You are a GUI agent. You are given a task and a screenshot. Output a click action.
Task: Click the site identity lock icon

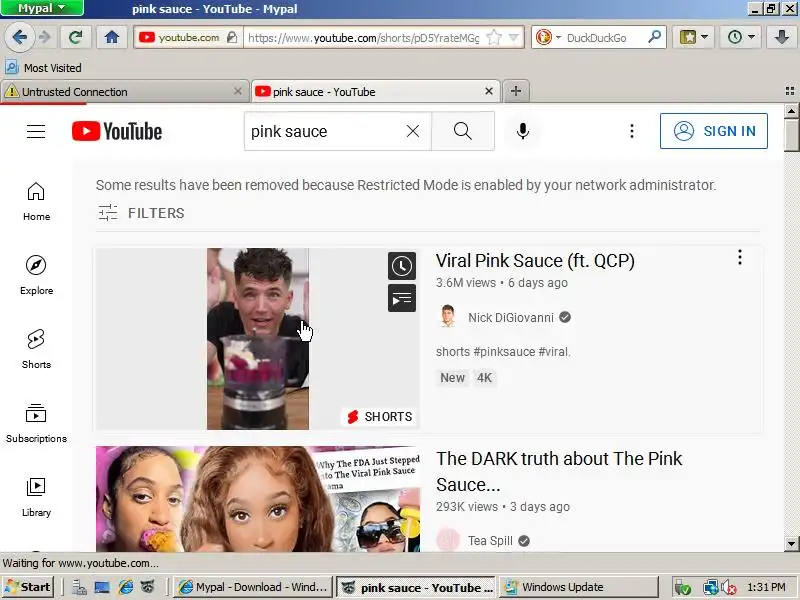232,37
